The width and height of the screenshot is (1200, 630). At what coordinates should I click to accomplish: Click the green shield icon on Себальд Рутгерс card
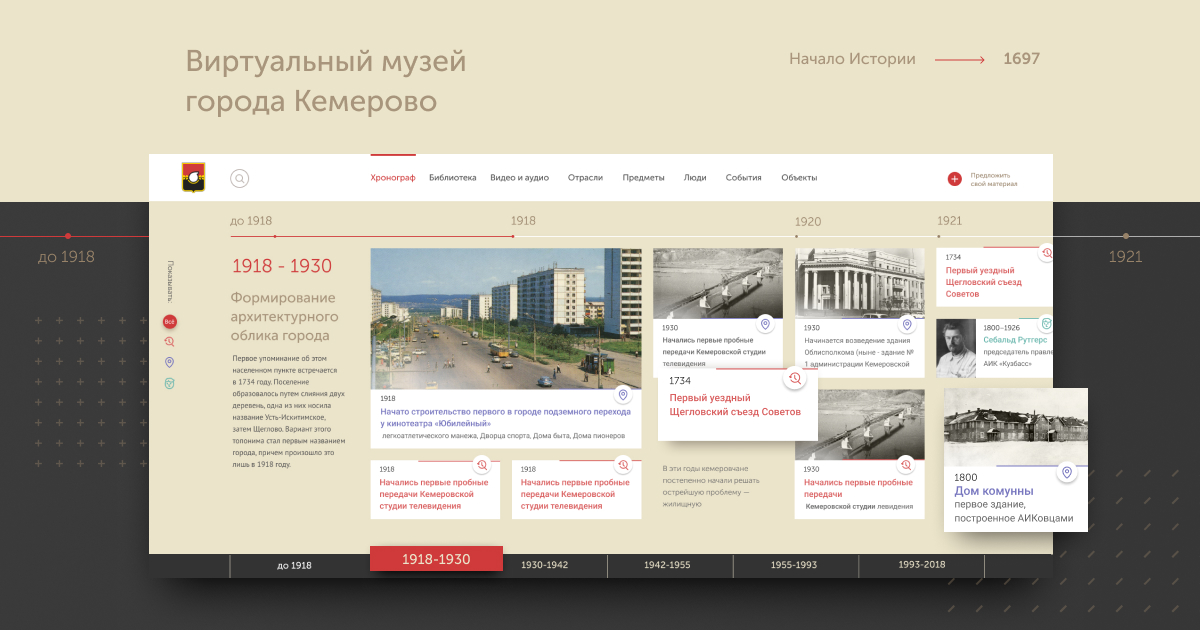click(x=1046, y=324)
